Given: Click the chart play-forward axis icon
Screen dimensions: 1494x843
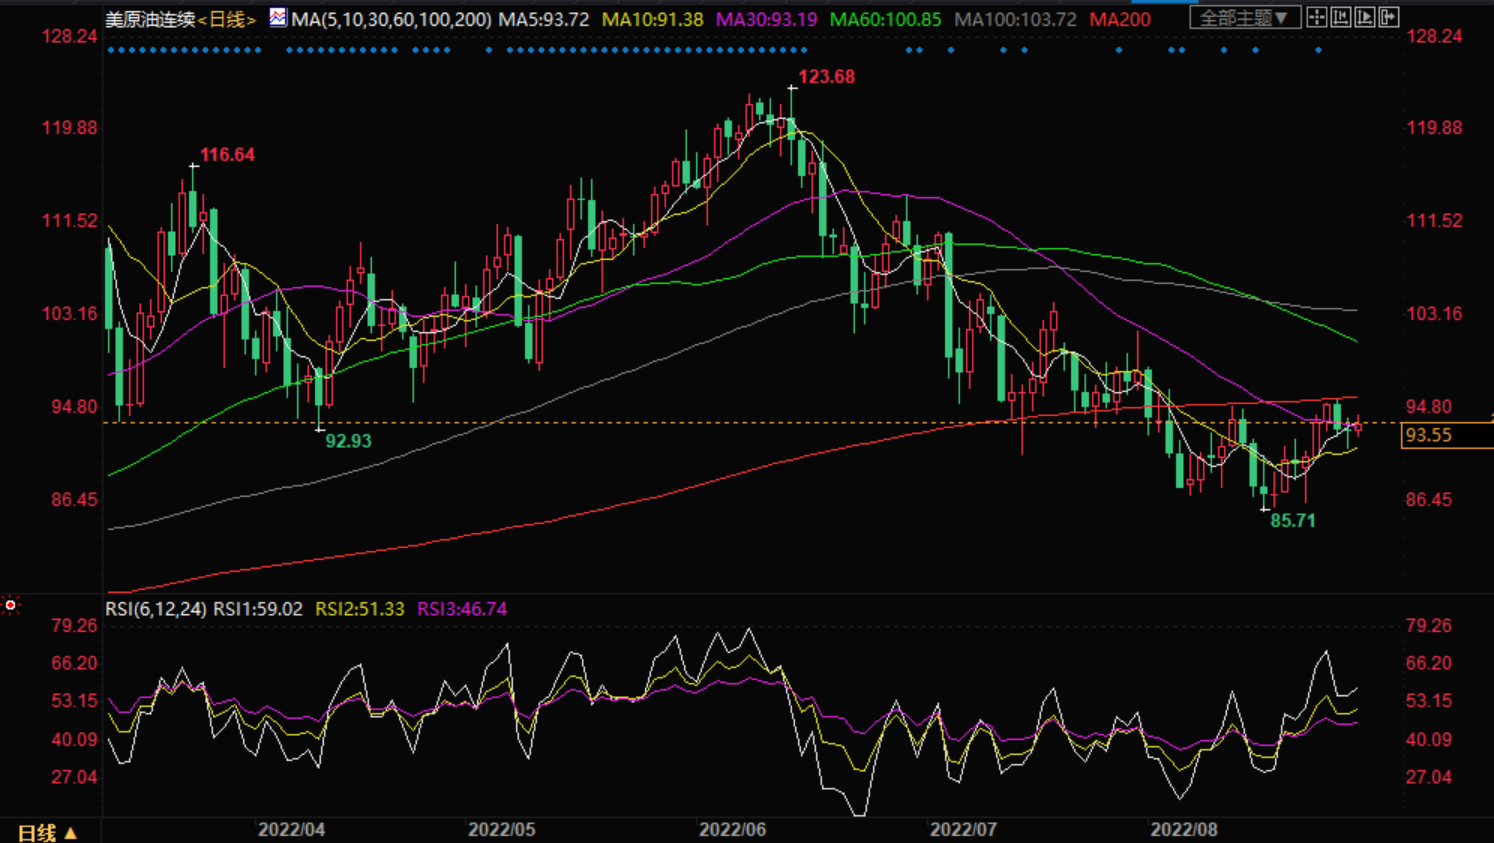Looking at the screenshot, I should [1365, 17].
